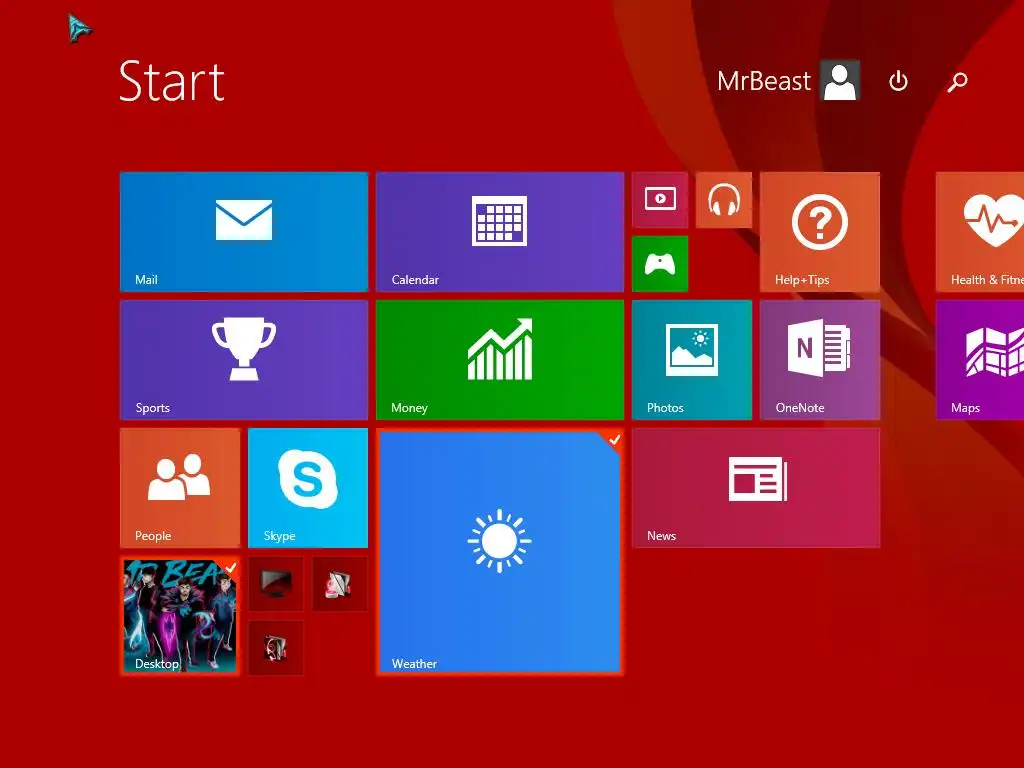Open the purple Maps tile

tap(980, 360)
